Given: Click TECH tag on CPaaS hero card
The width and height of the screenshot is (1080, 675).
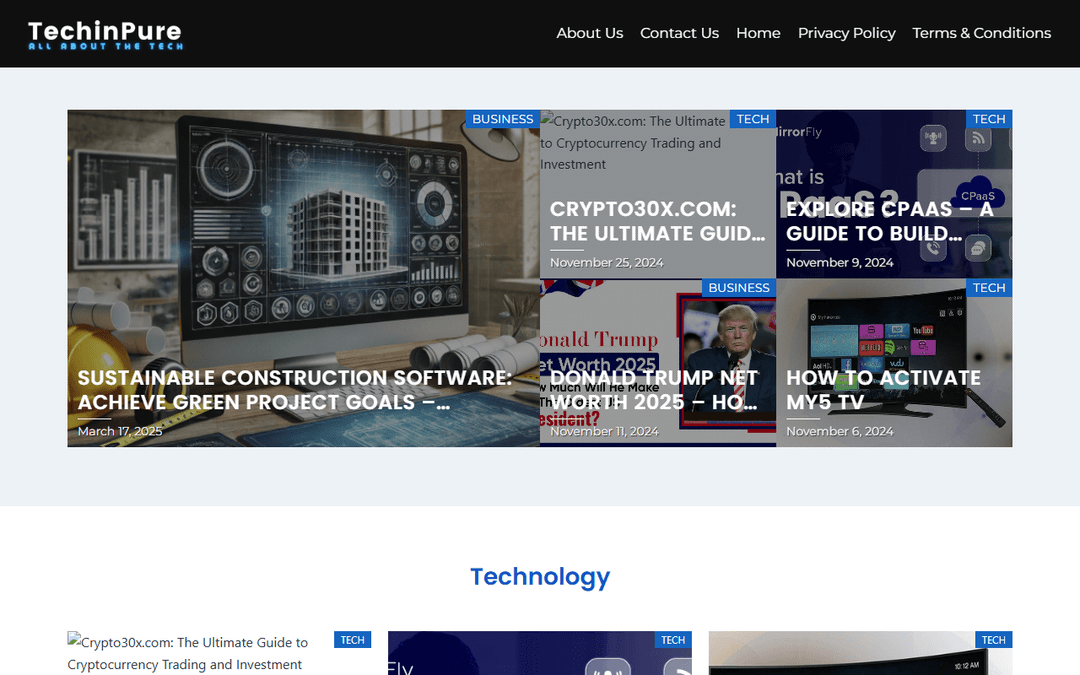Looking at the screenshot, I should pyautogui.click(x=989, y=119).
